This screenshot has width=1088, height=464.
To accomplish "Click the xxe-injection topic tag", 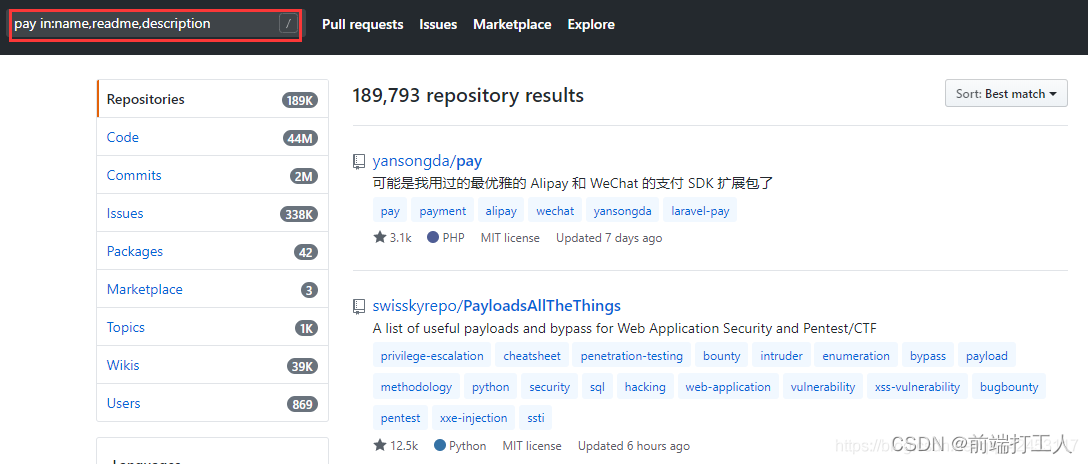I will 473,418.
